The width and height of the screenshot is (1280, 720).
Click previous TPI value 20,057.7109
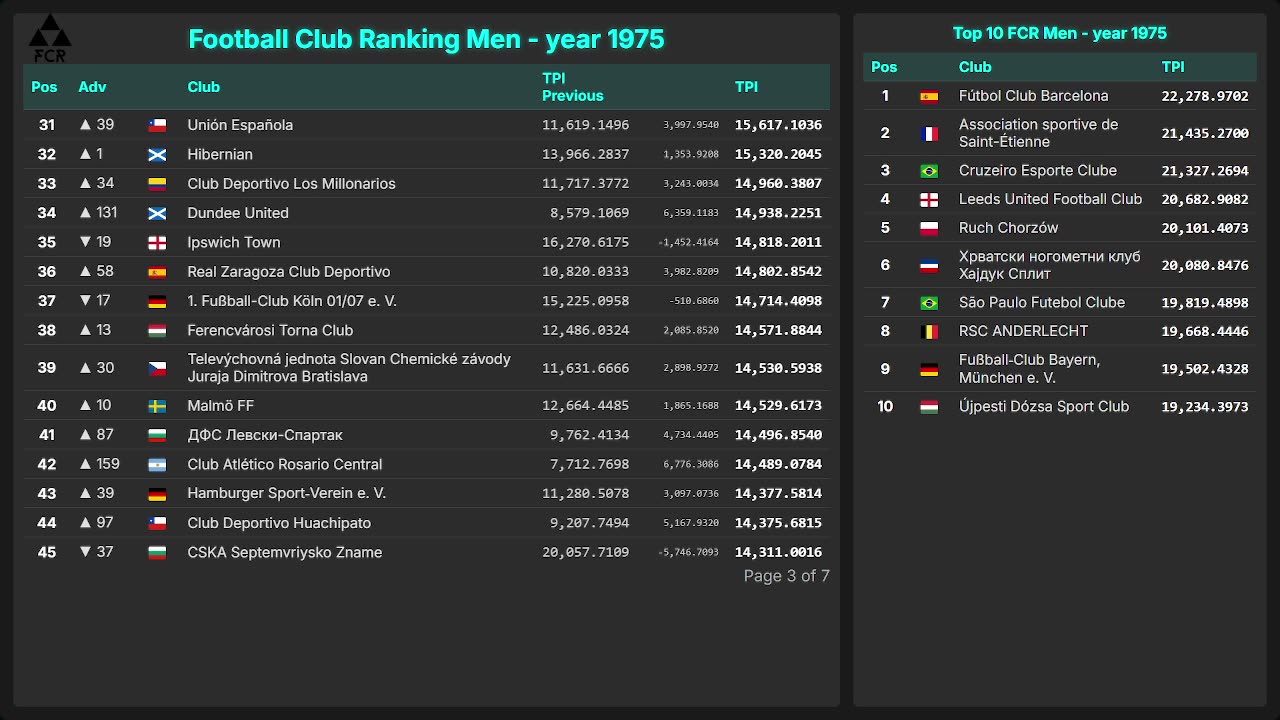pos(586,552)
